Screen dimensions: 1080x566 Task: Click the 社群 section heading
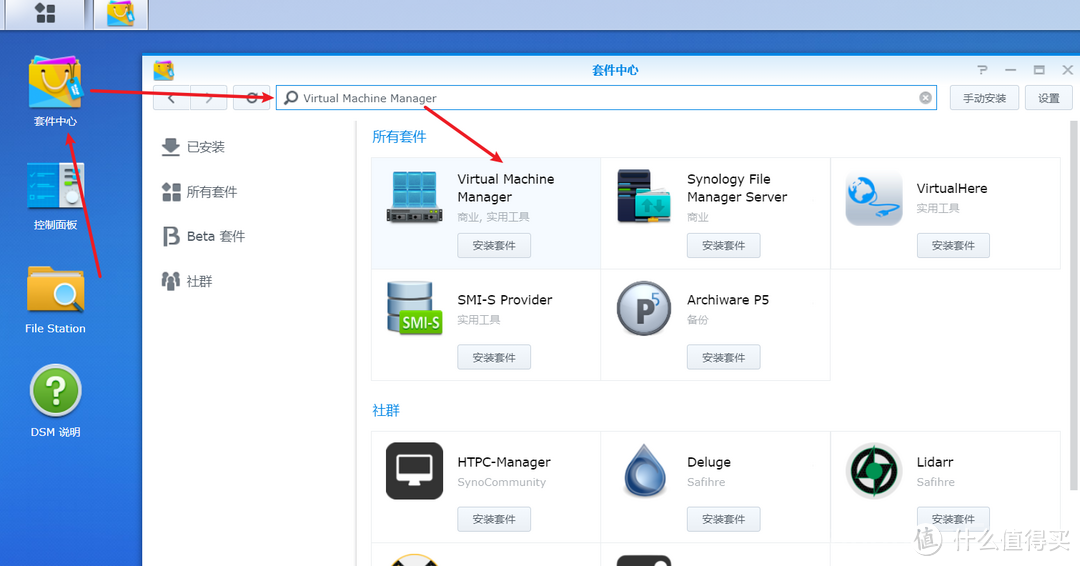point(386,410)
